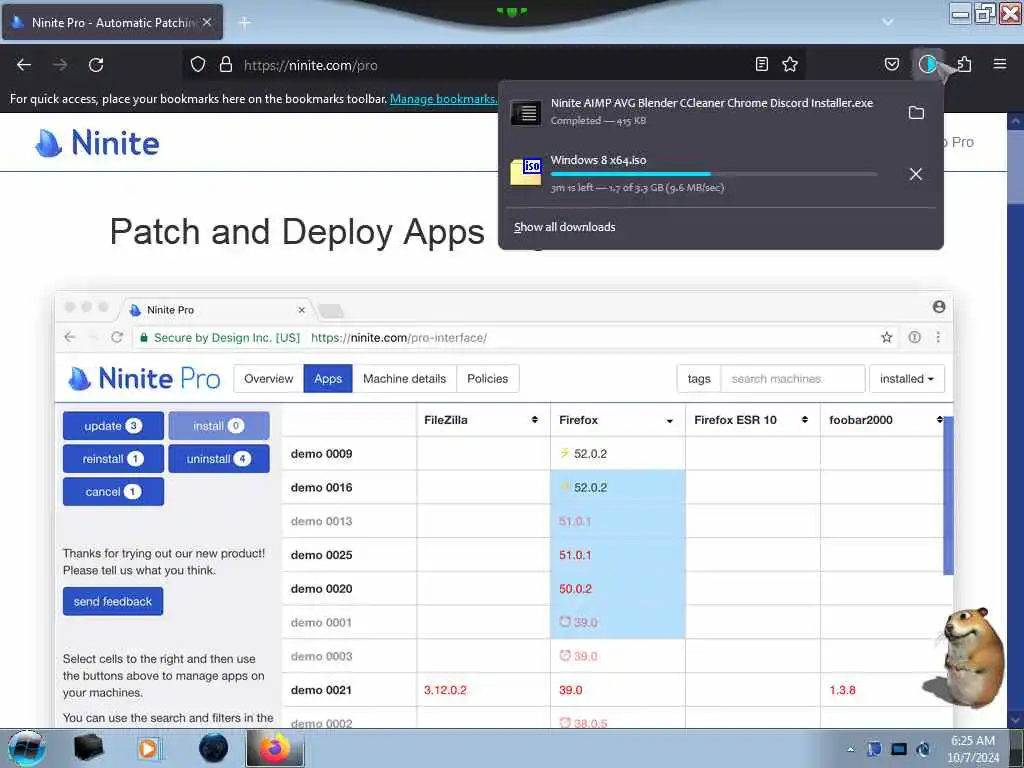Click the demo screenshot profile icon
Viewport: 1024px width, 768px height.
pyautogui.click(x=938, y=307)
